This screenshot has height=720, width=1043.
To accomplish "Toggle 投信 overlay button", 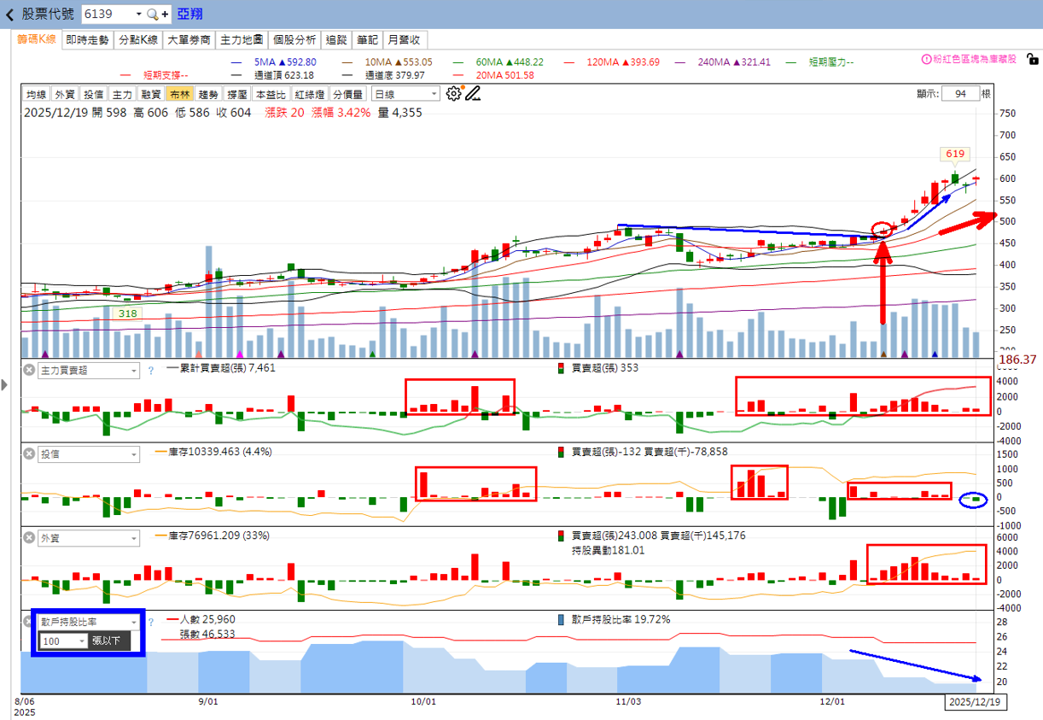I will point(93,94).
